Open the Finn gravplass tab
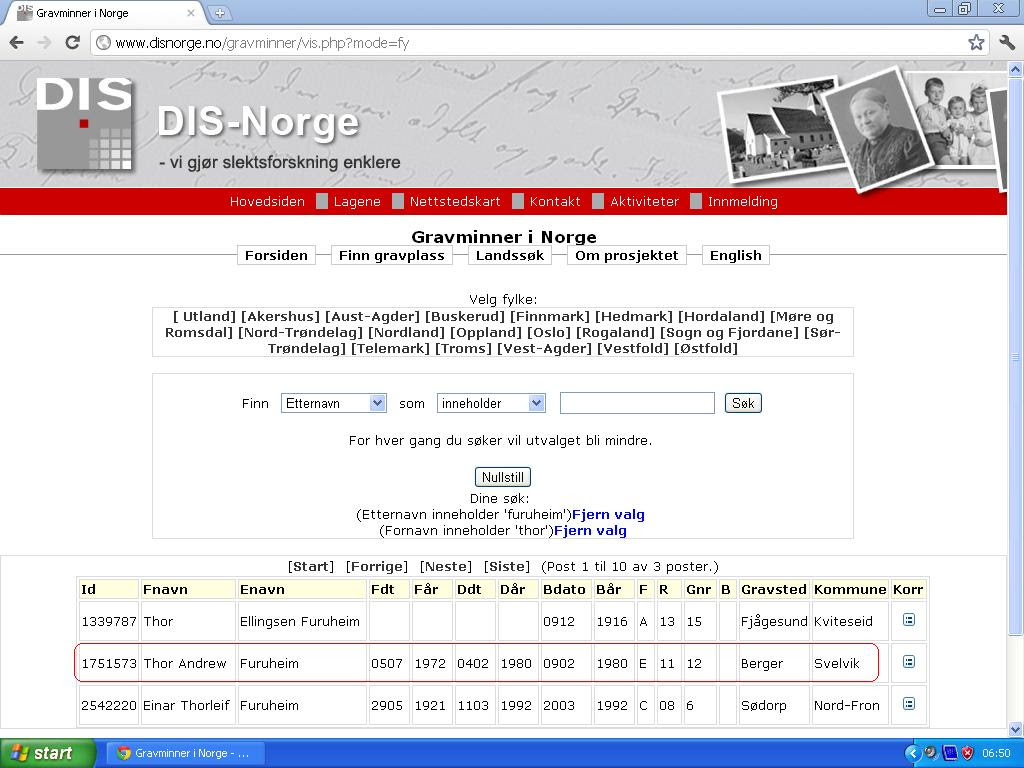Viewport: 1024px width, 768px height. [x=392, y=255]
